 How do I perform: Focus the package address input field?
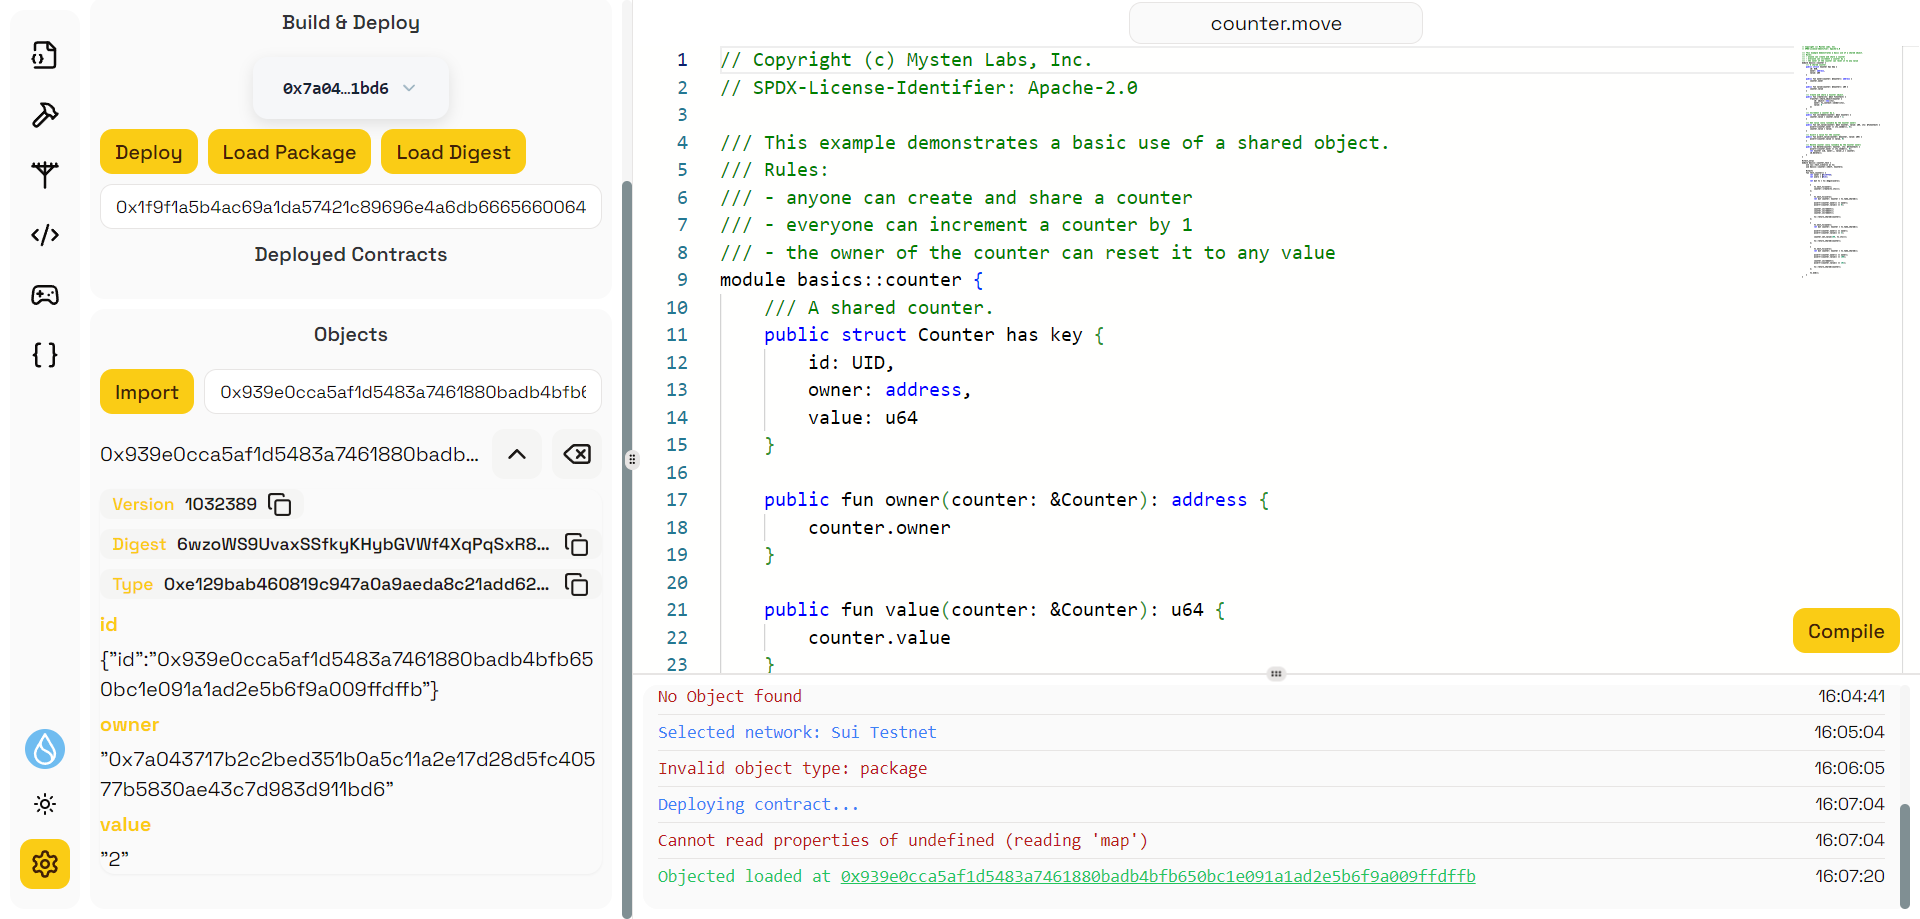pyautogui.click(x=351, y=207)
